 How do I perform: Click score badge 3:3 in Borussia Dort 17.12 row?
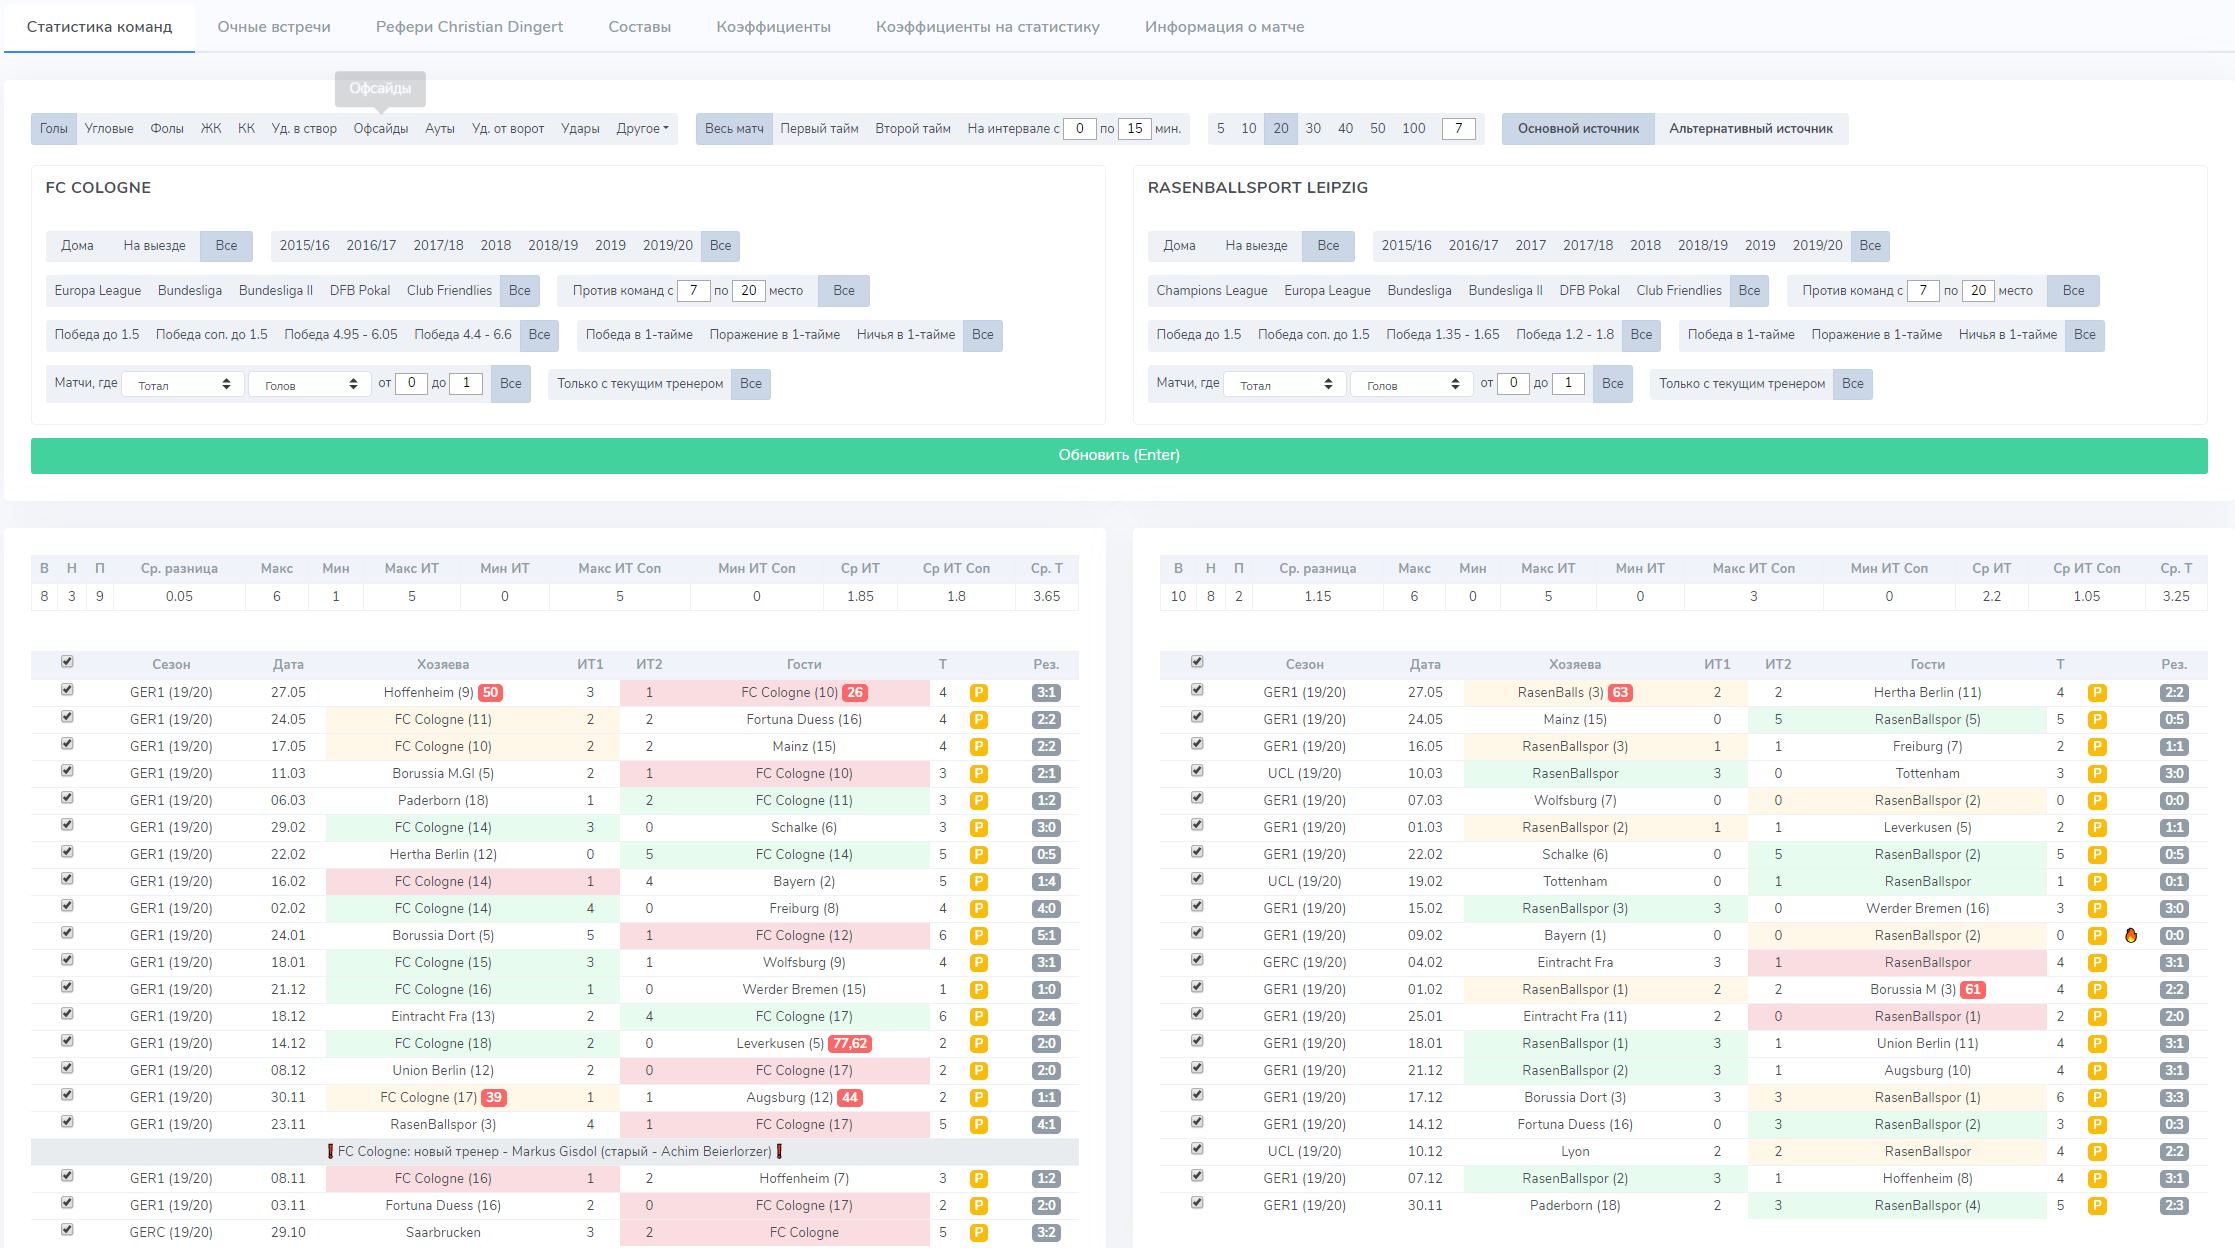(2174, 1097)
